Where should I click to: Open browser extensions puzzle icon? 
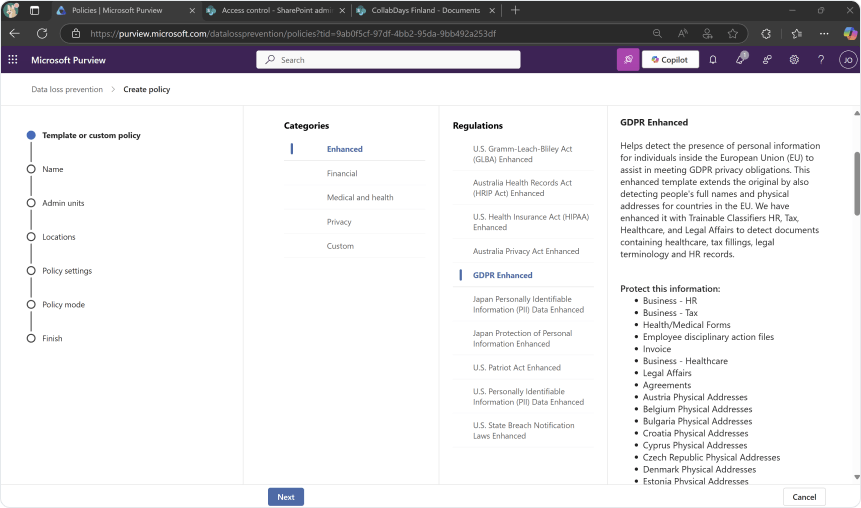(x=766, y=34)
